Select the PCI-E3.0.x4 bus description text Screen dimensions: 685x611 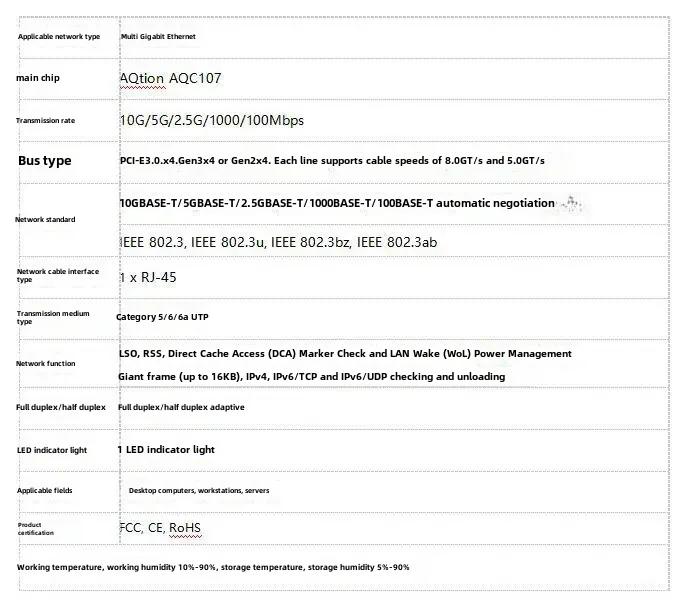click(x=332, y=161)
